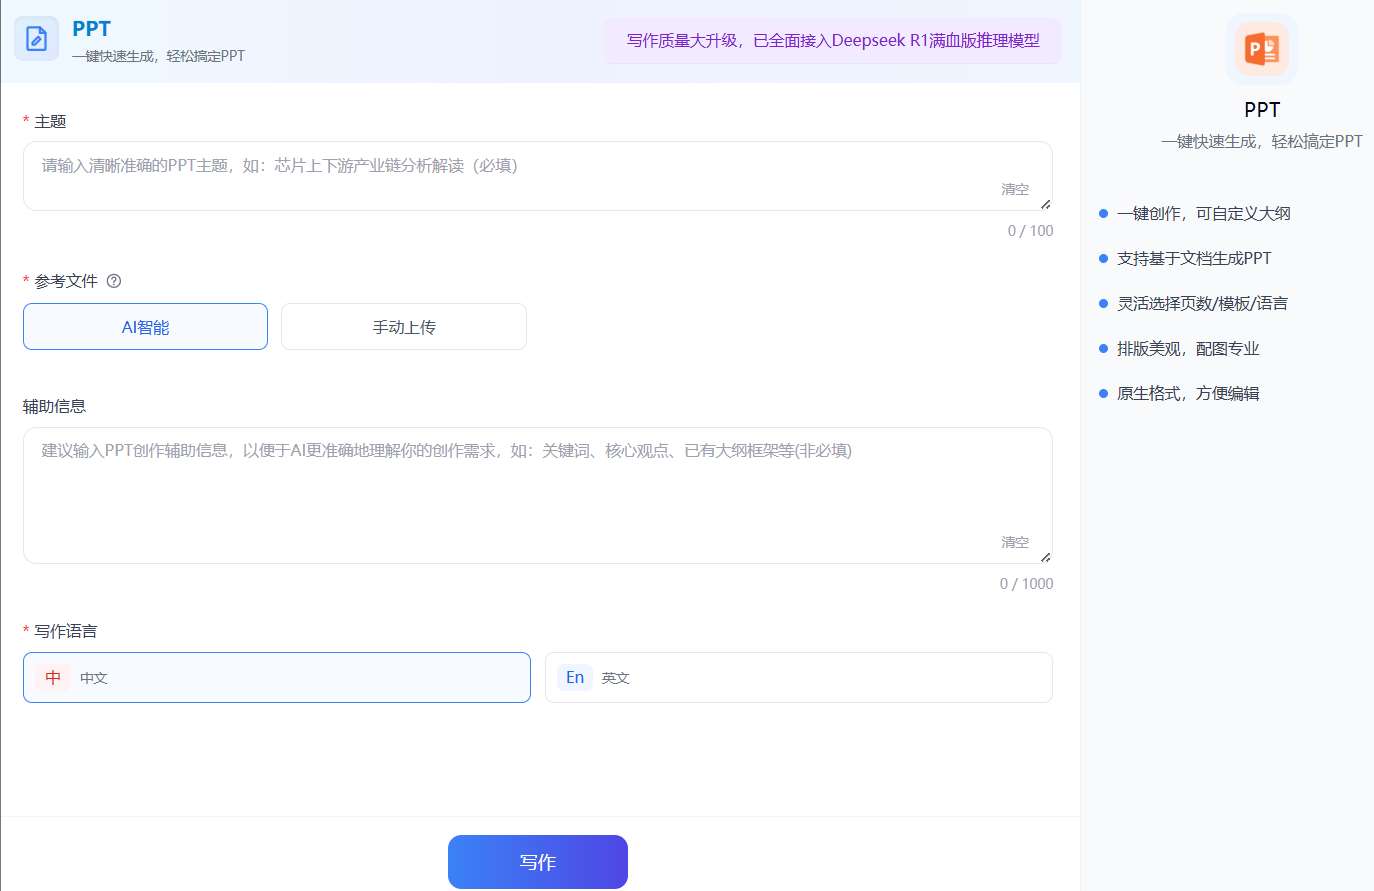Clear the 主题 input with 清空
Viewport: 1374px width, 891px height.
[x=1015, y=189]
